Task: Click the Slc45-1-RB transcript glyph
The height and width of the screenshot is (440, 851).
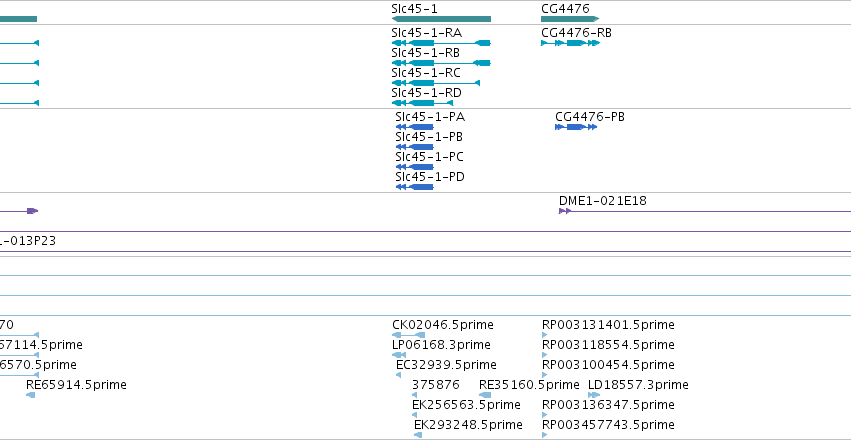Action: [441, 63]
